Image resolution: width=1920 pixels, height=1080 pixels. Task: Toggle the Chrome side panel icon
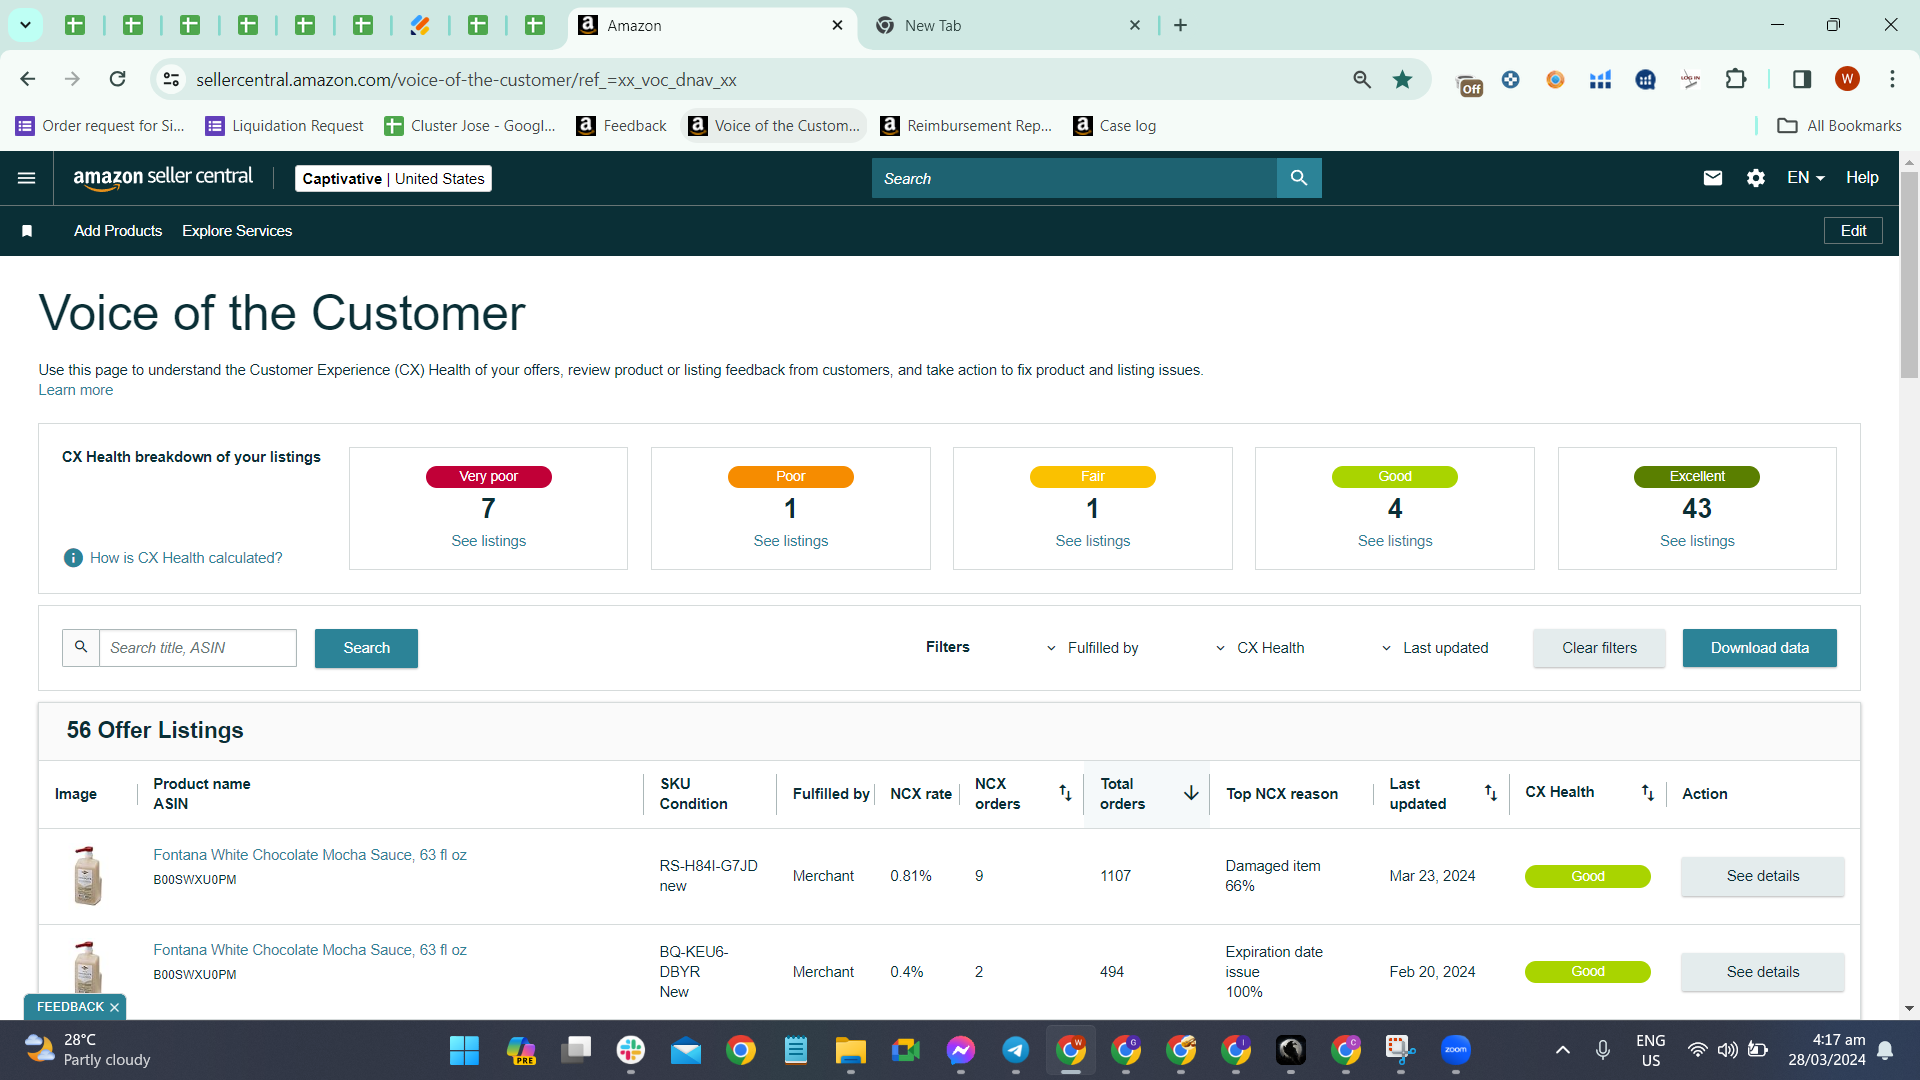pos(1802,79)
